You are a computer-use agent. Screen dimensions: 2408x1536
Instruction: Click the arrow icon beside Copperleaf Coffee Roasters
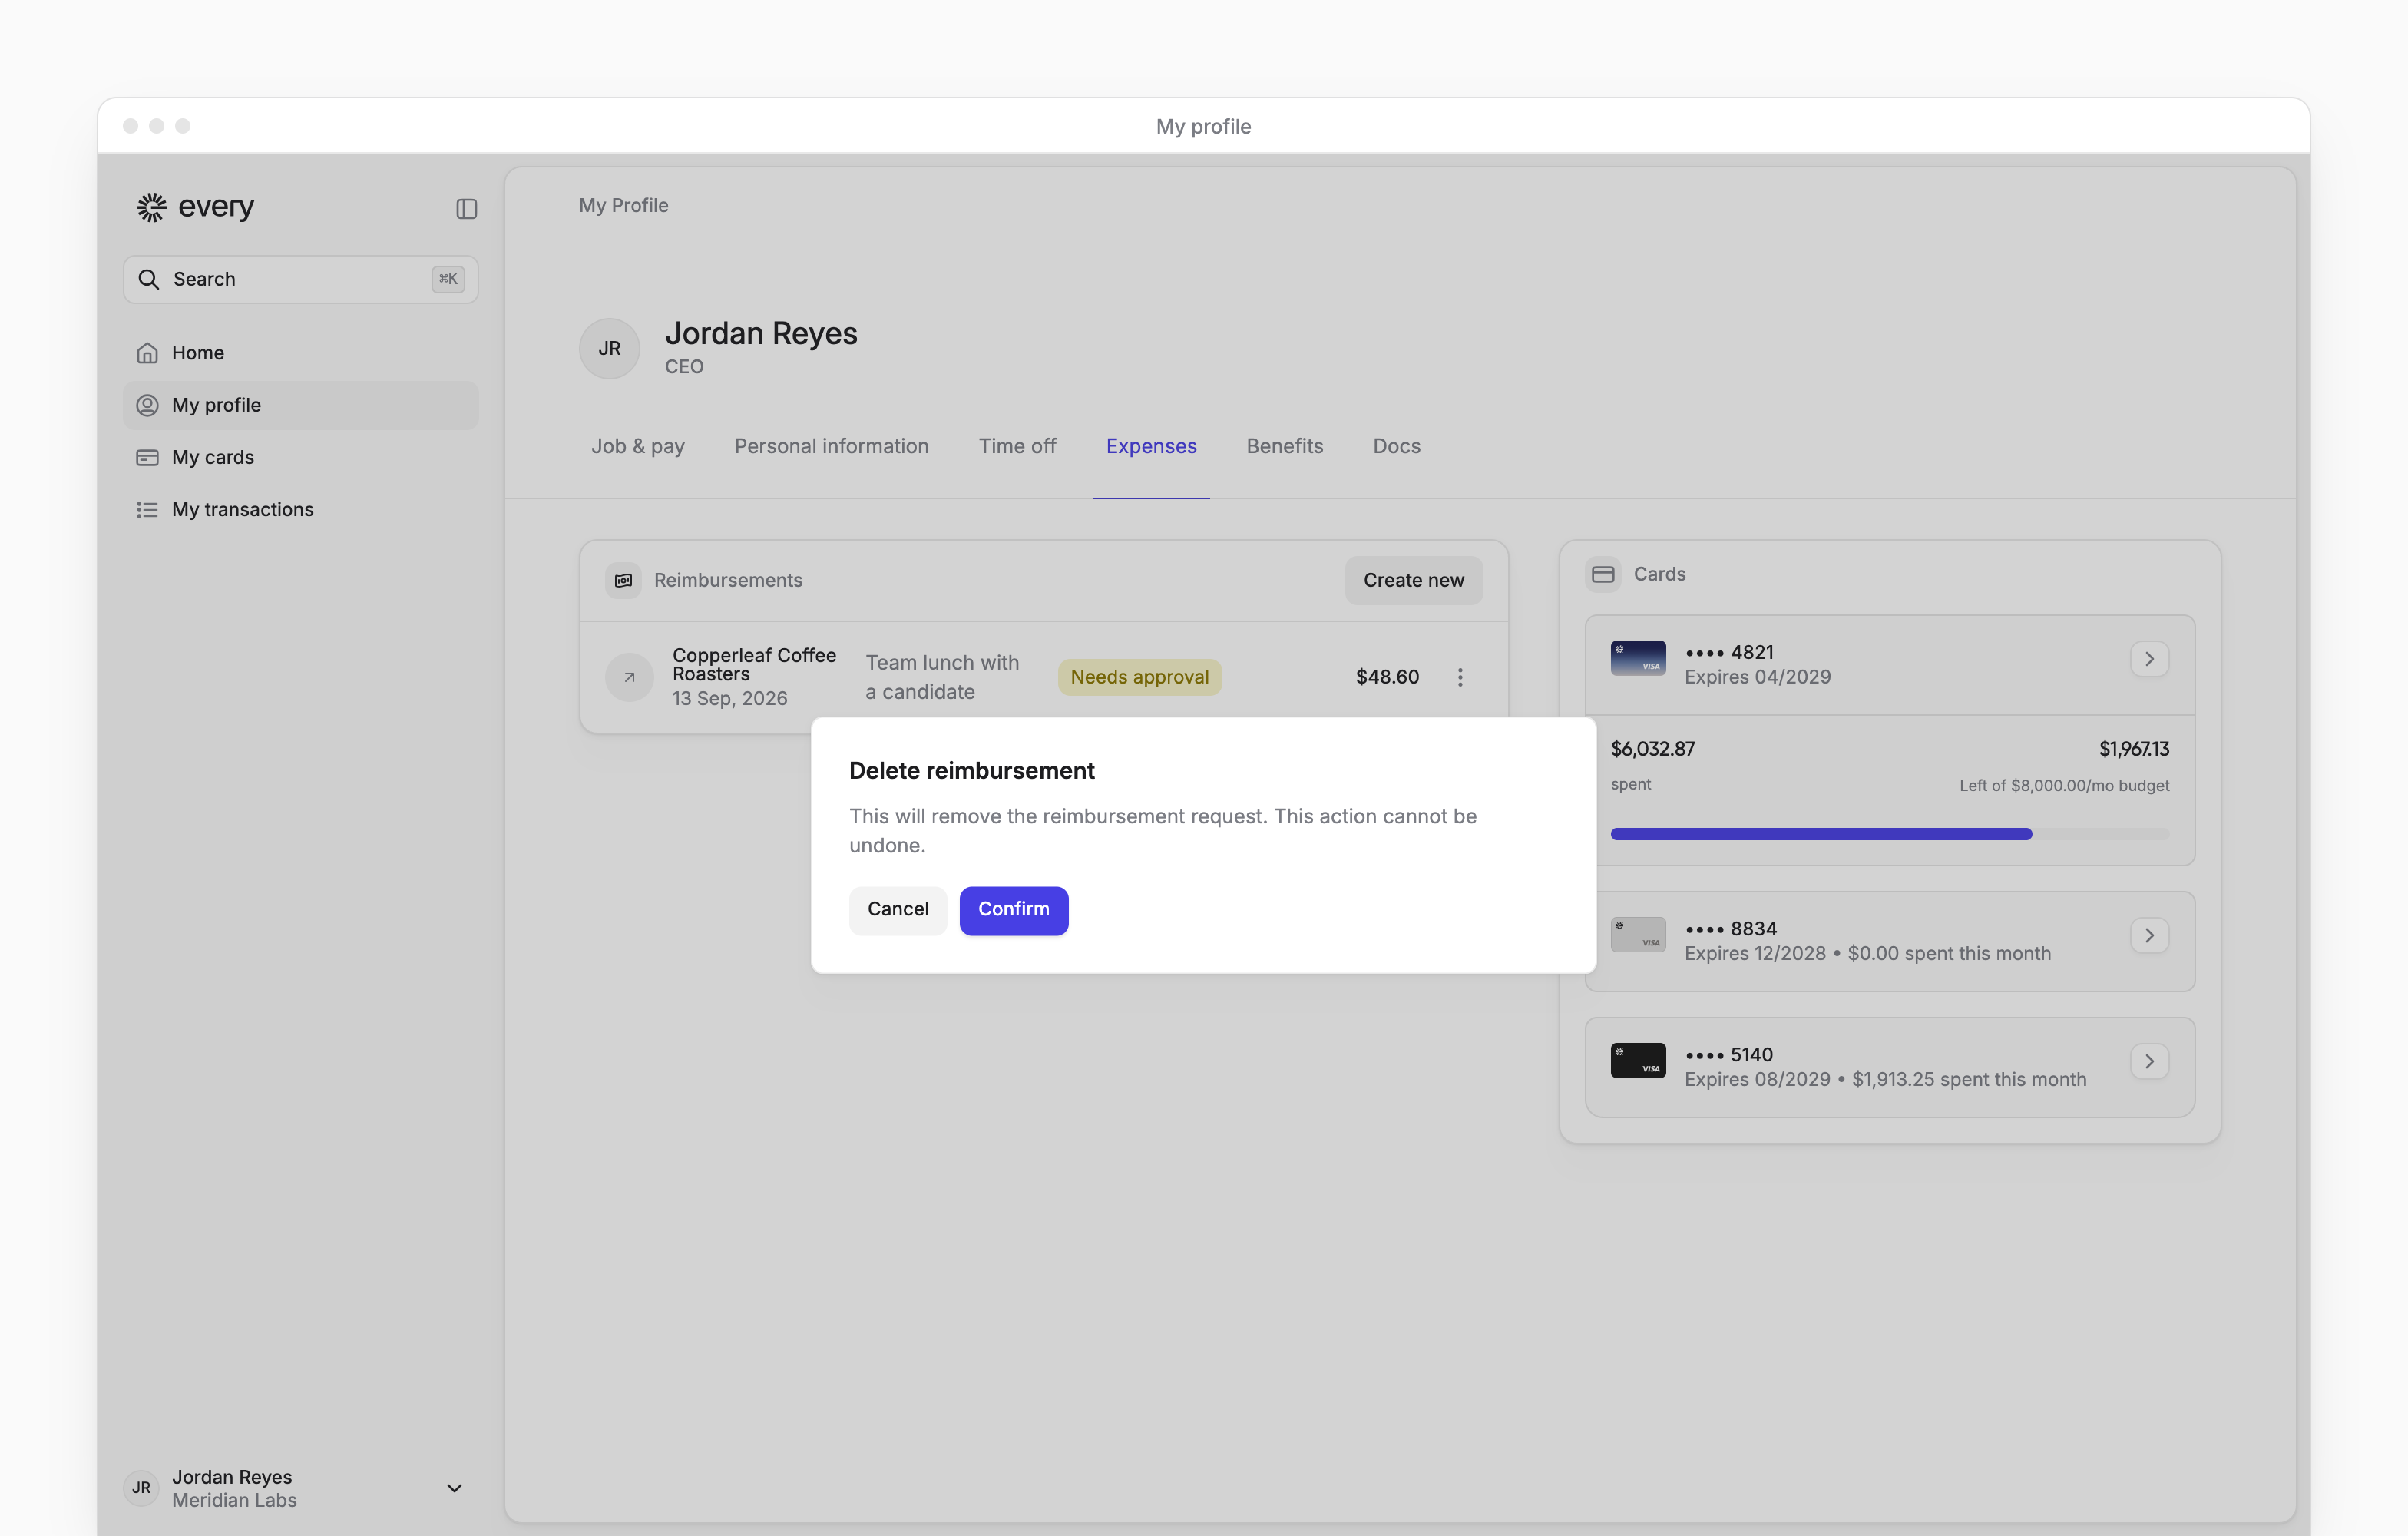pos(629,677)
